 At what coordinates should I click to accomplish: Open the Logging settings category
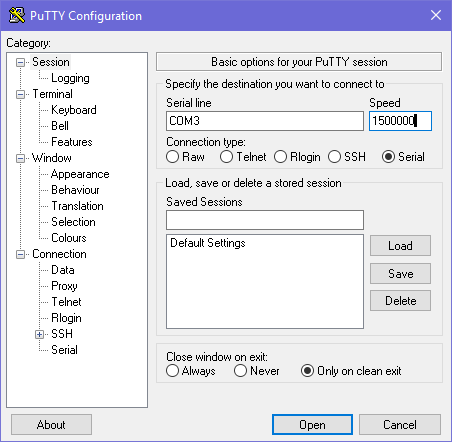[x=70, y=78]
